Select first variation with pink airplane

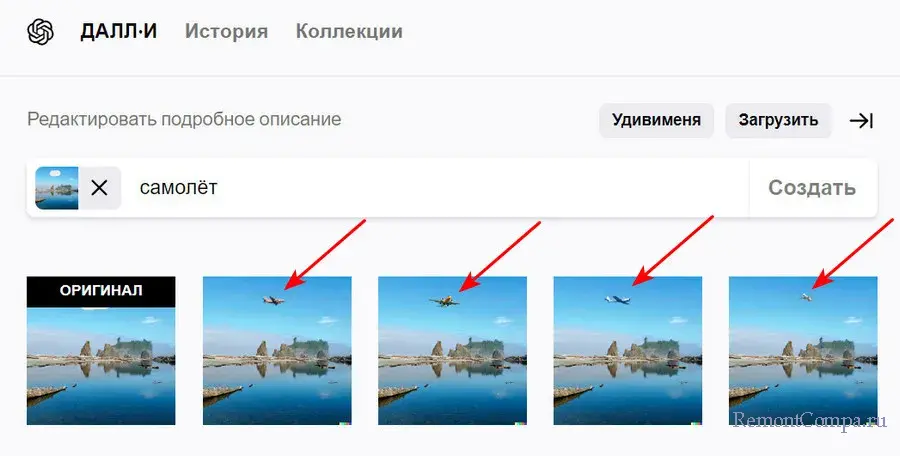[277, 350]
